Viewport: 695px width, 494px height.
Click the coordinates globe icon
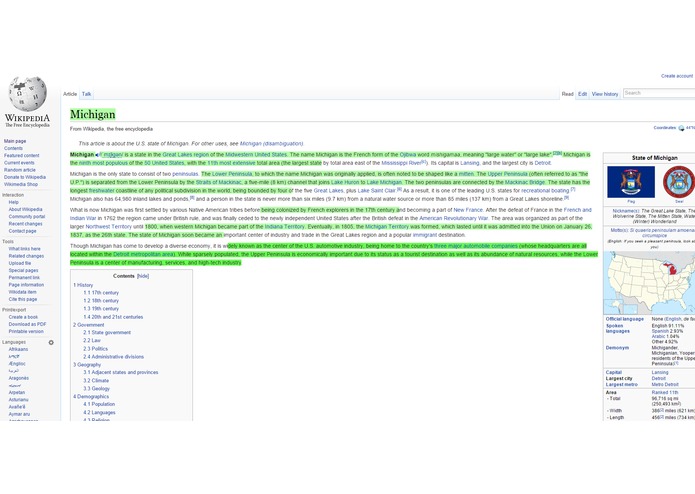tap(681, 128)
